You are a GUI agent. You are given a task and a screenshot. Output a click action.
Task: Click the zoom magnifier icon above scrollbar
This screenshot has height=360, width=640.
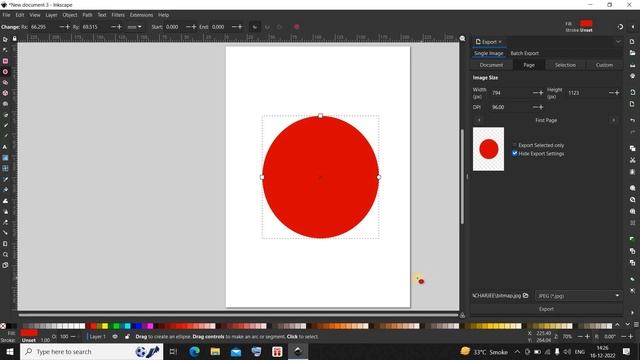pyautogui.click(x=462, y=38)
